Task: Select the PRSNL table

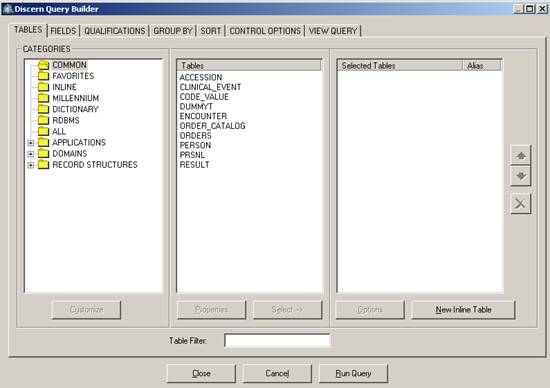Action: (192, 155)
